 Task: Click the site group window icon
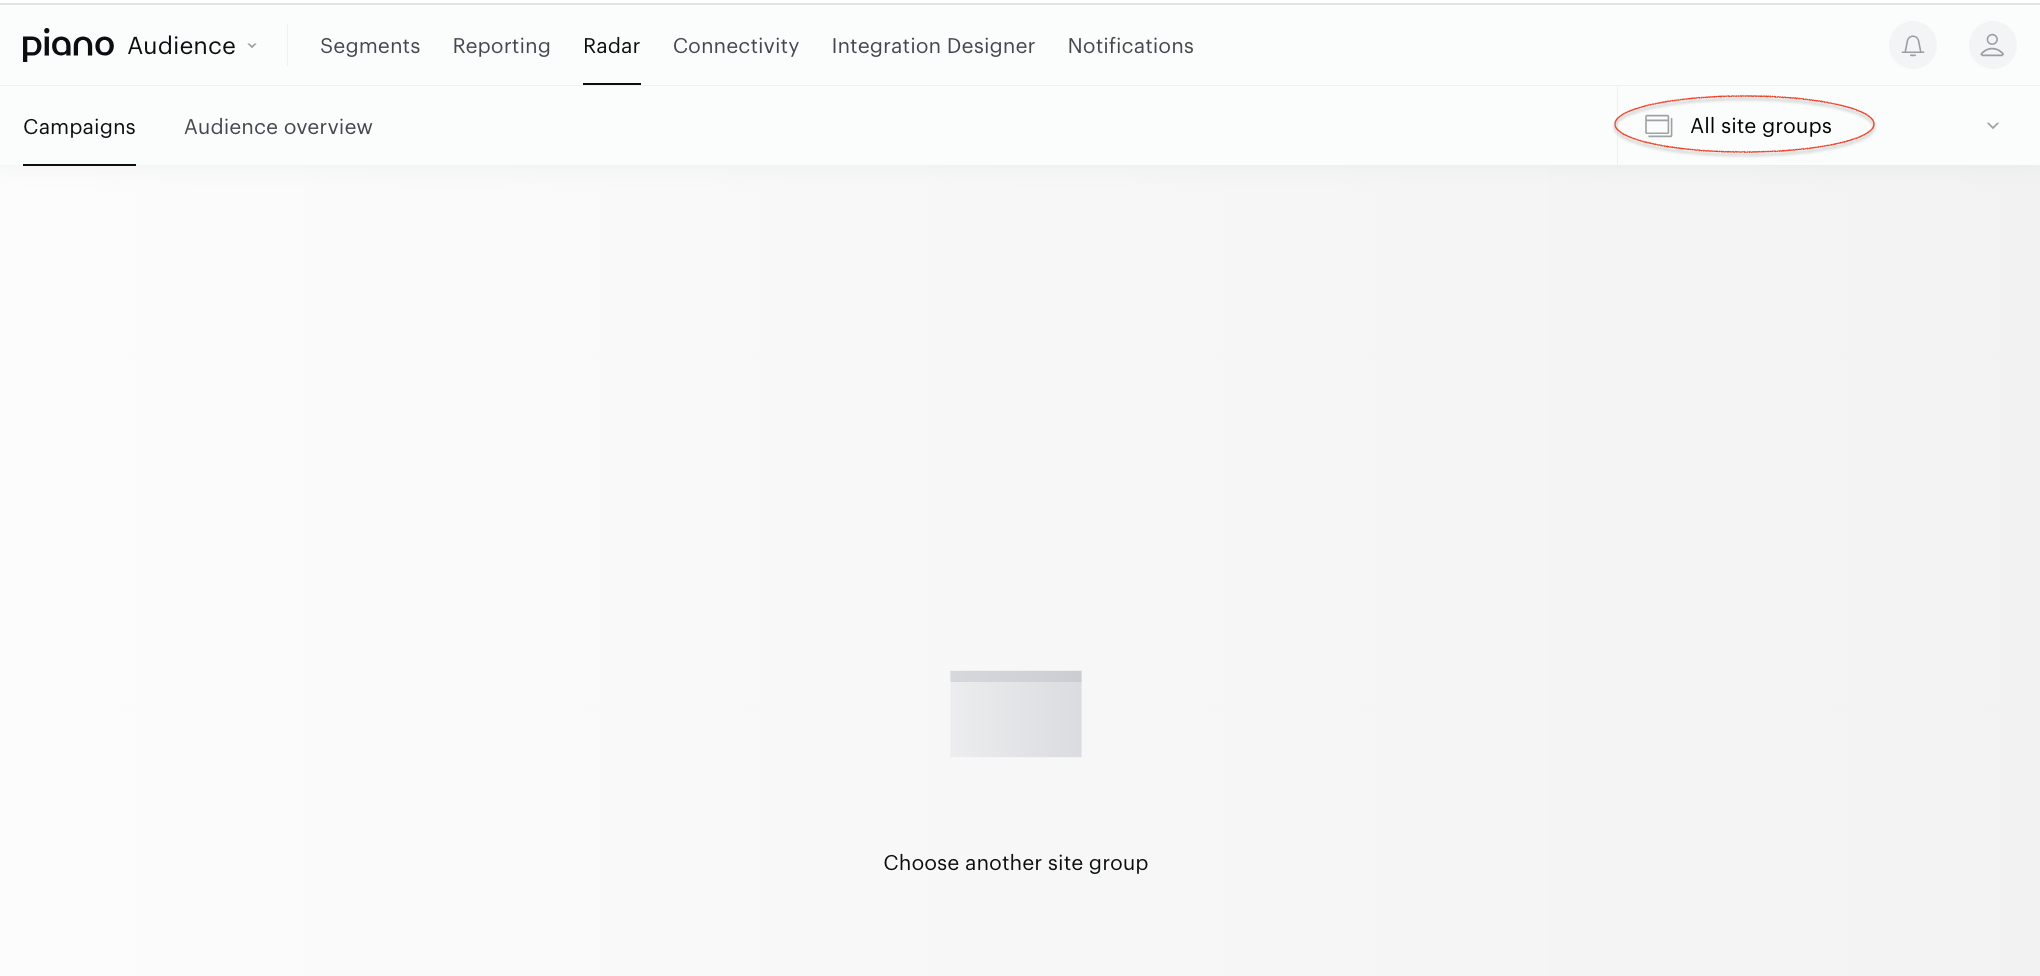click(x=1658, y=126)
